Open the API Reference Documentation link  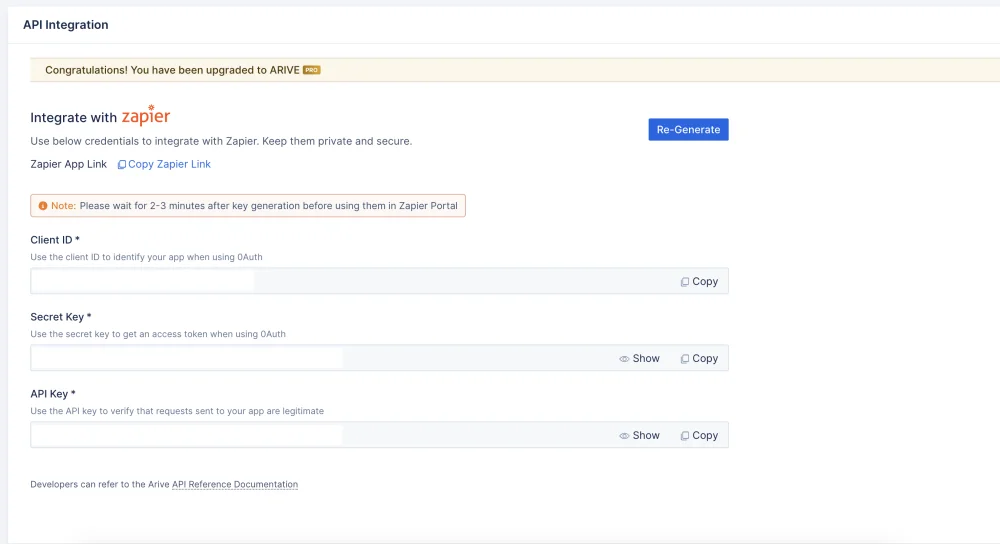pyautogui.click(x=235, y=484)
